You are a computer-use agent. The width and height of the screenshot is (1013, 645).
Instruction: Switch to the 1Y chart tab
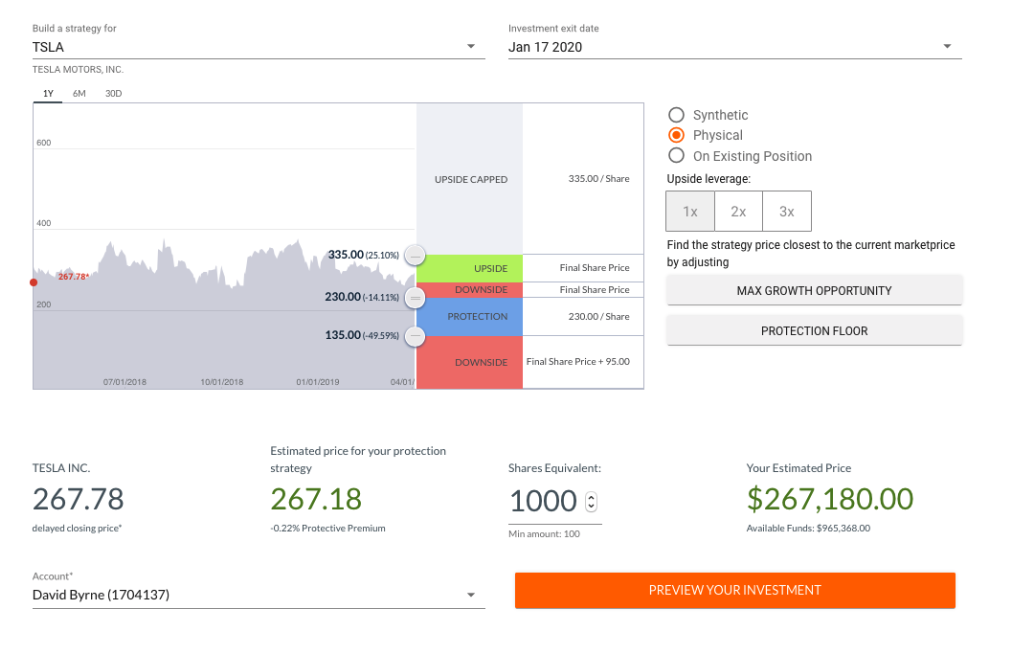click(x=48, y=94)
